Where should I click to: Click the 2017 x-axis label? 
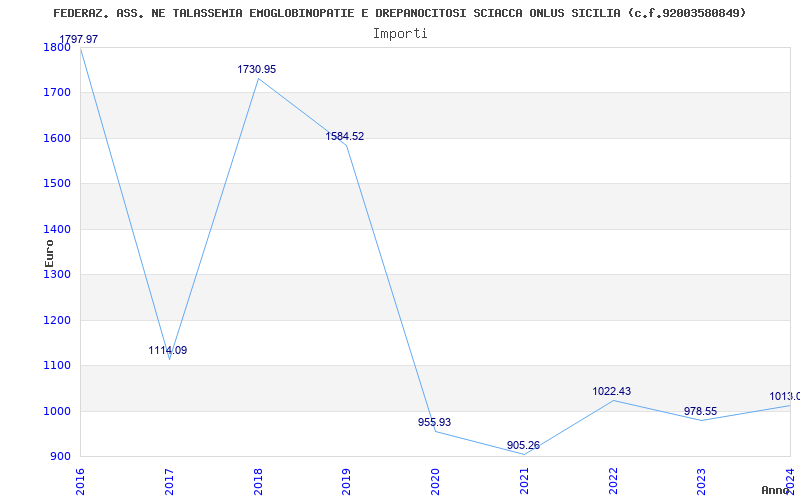pos(169,481)
